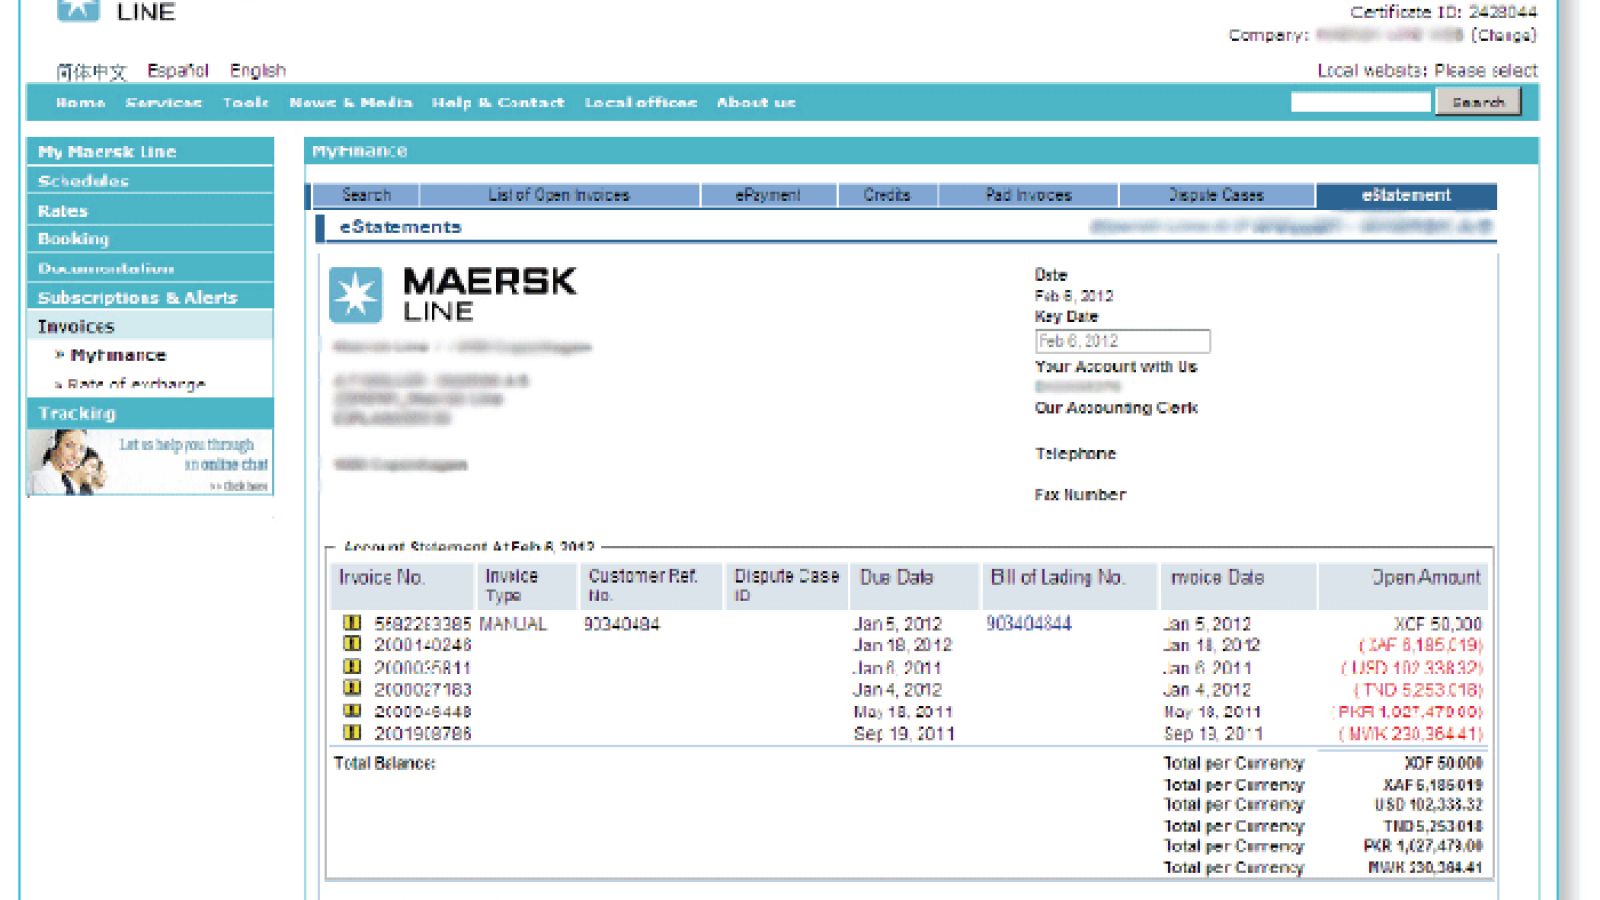Open details icon for invoice 2000140246

click(351, 645)
